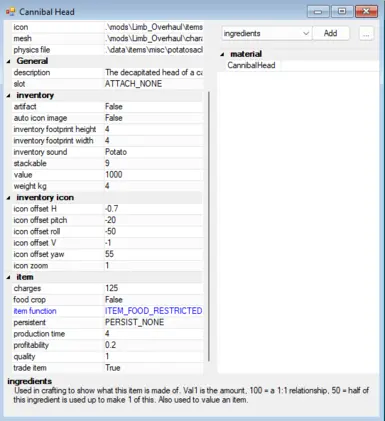This screenshot has height=421, width=385.
Task: Select the CannibalHead material entry
Action: [x=251, y=65]
